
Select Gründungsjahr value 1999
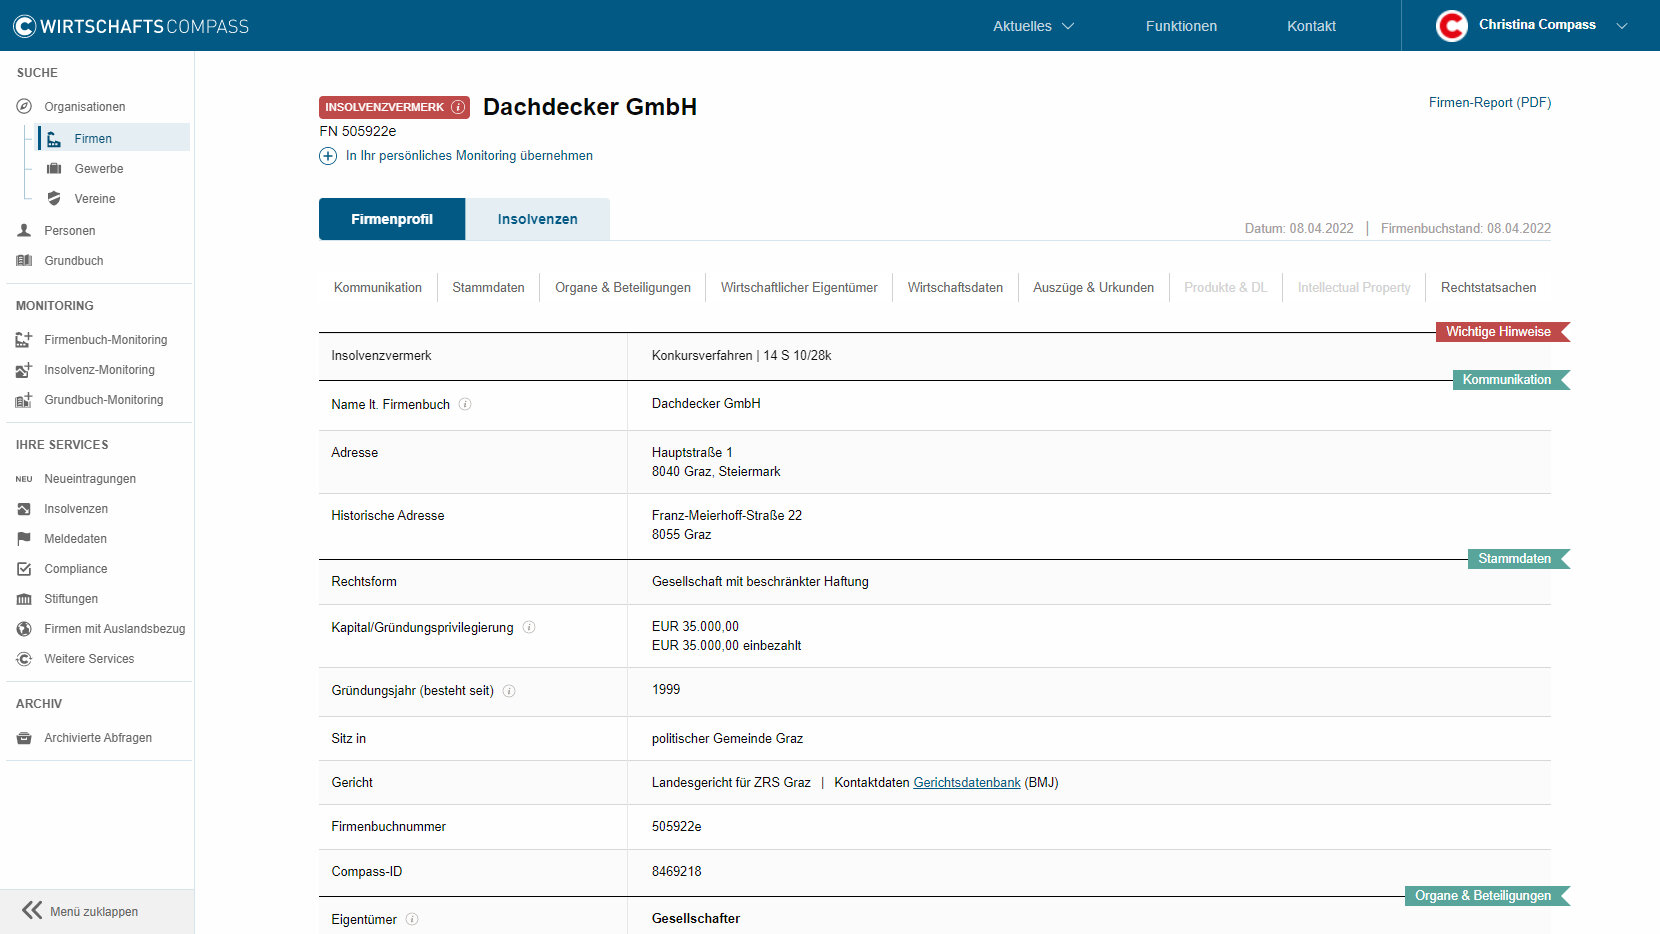[665, 689]
